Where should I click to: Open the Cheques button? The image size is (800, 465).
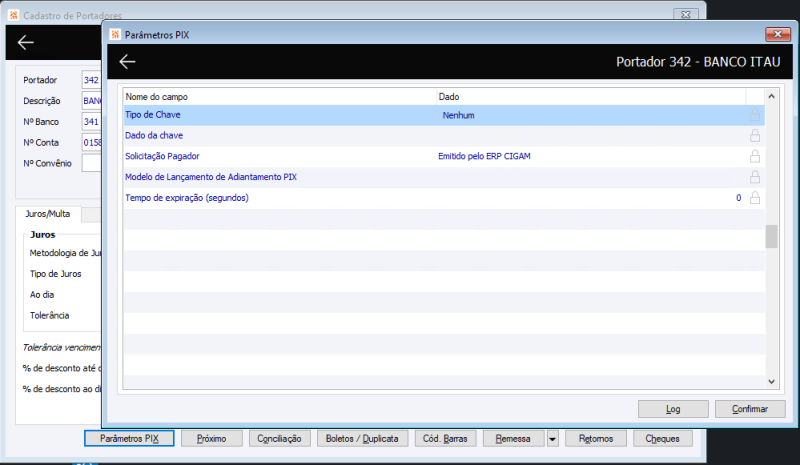[x=662, y=438]
